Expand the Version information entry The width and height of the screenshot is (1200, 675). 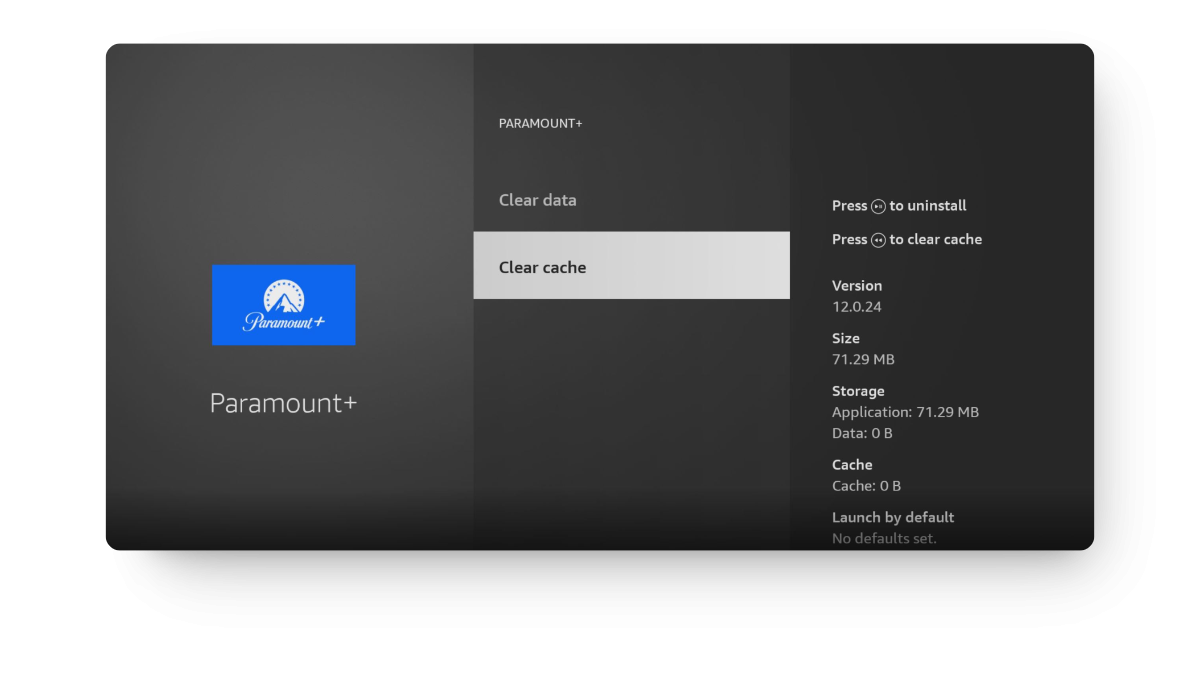857,285
